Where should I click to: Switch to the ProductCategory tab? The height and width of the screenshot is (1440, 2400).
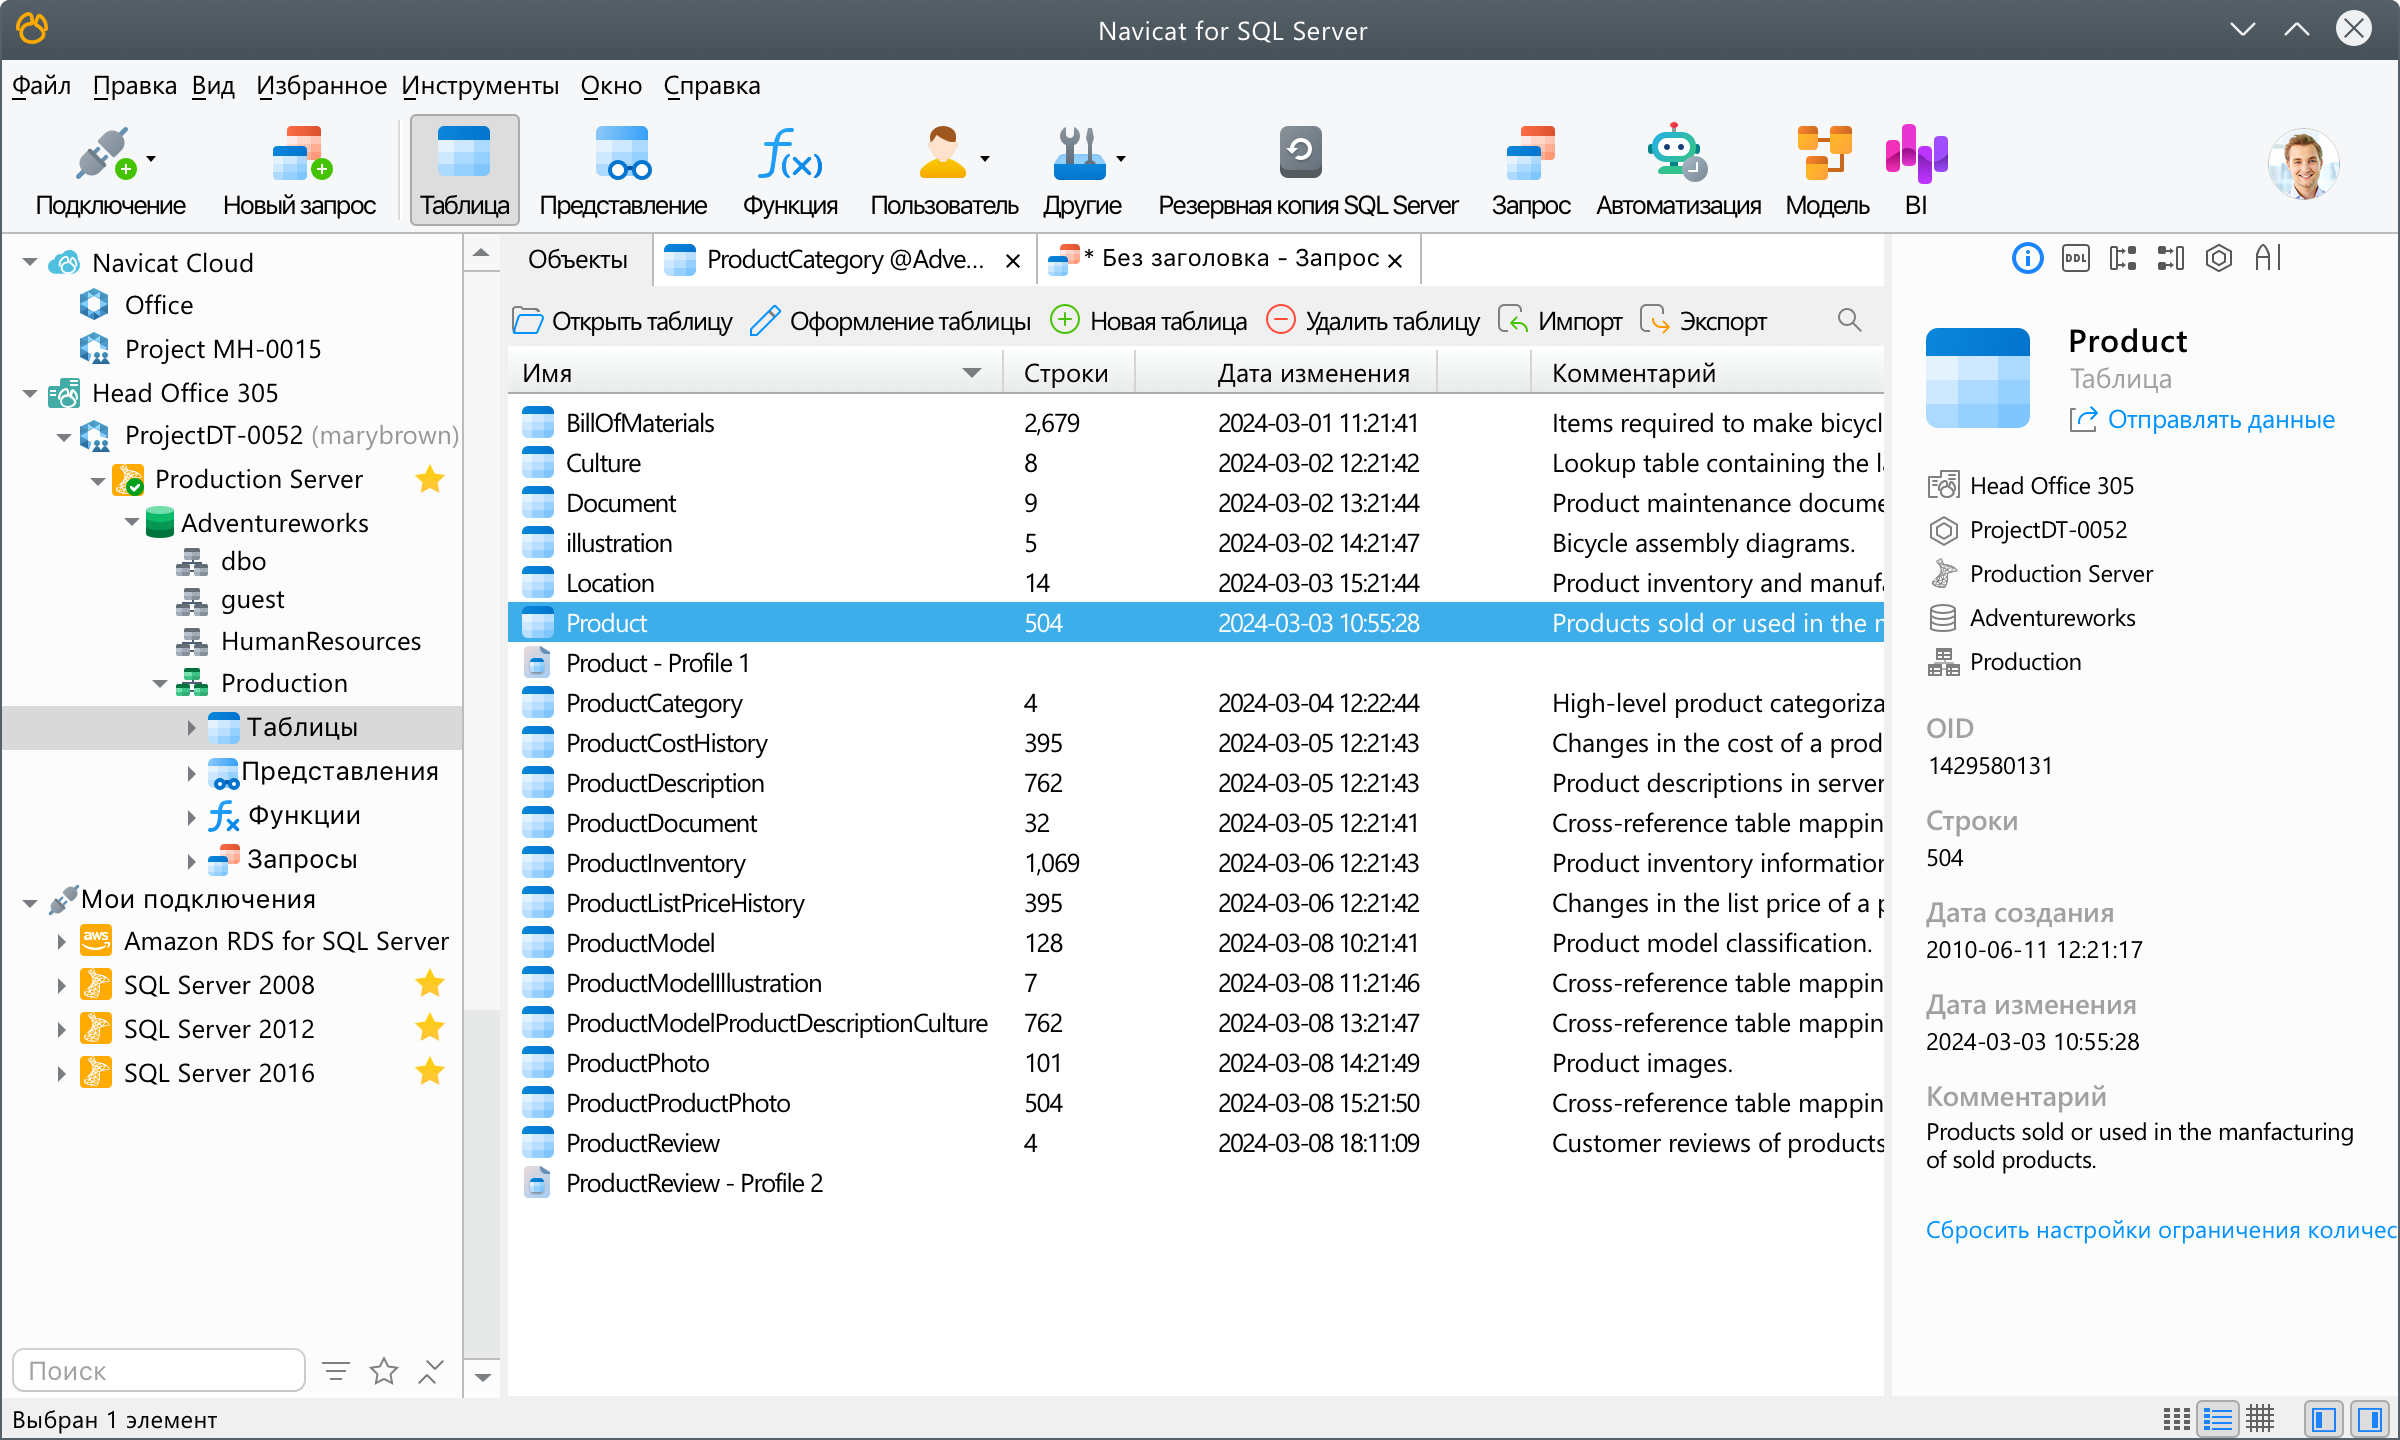pyautogui.click(x=844, y=259)
